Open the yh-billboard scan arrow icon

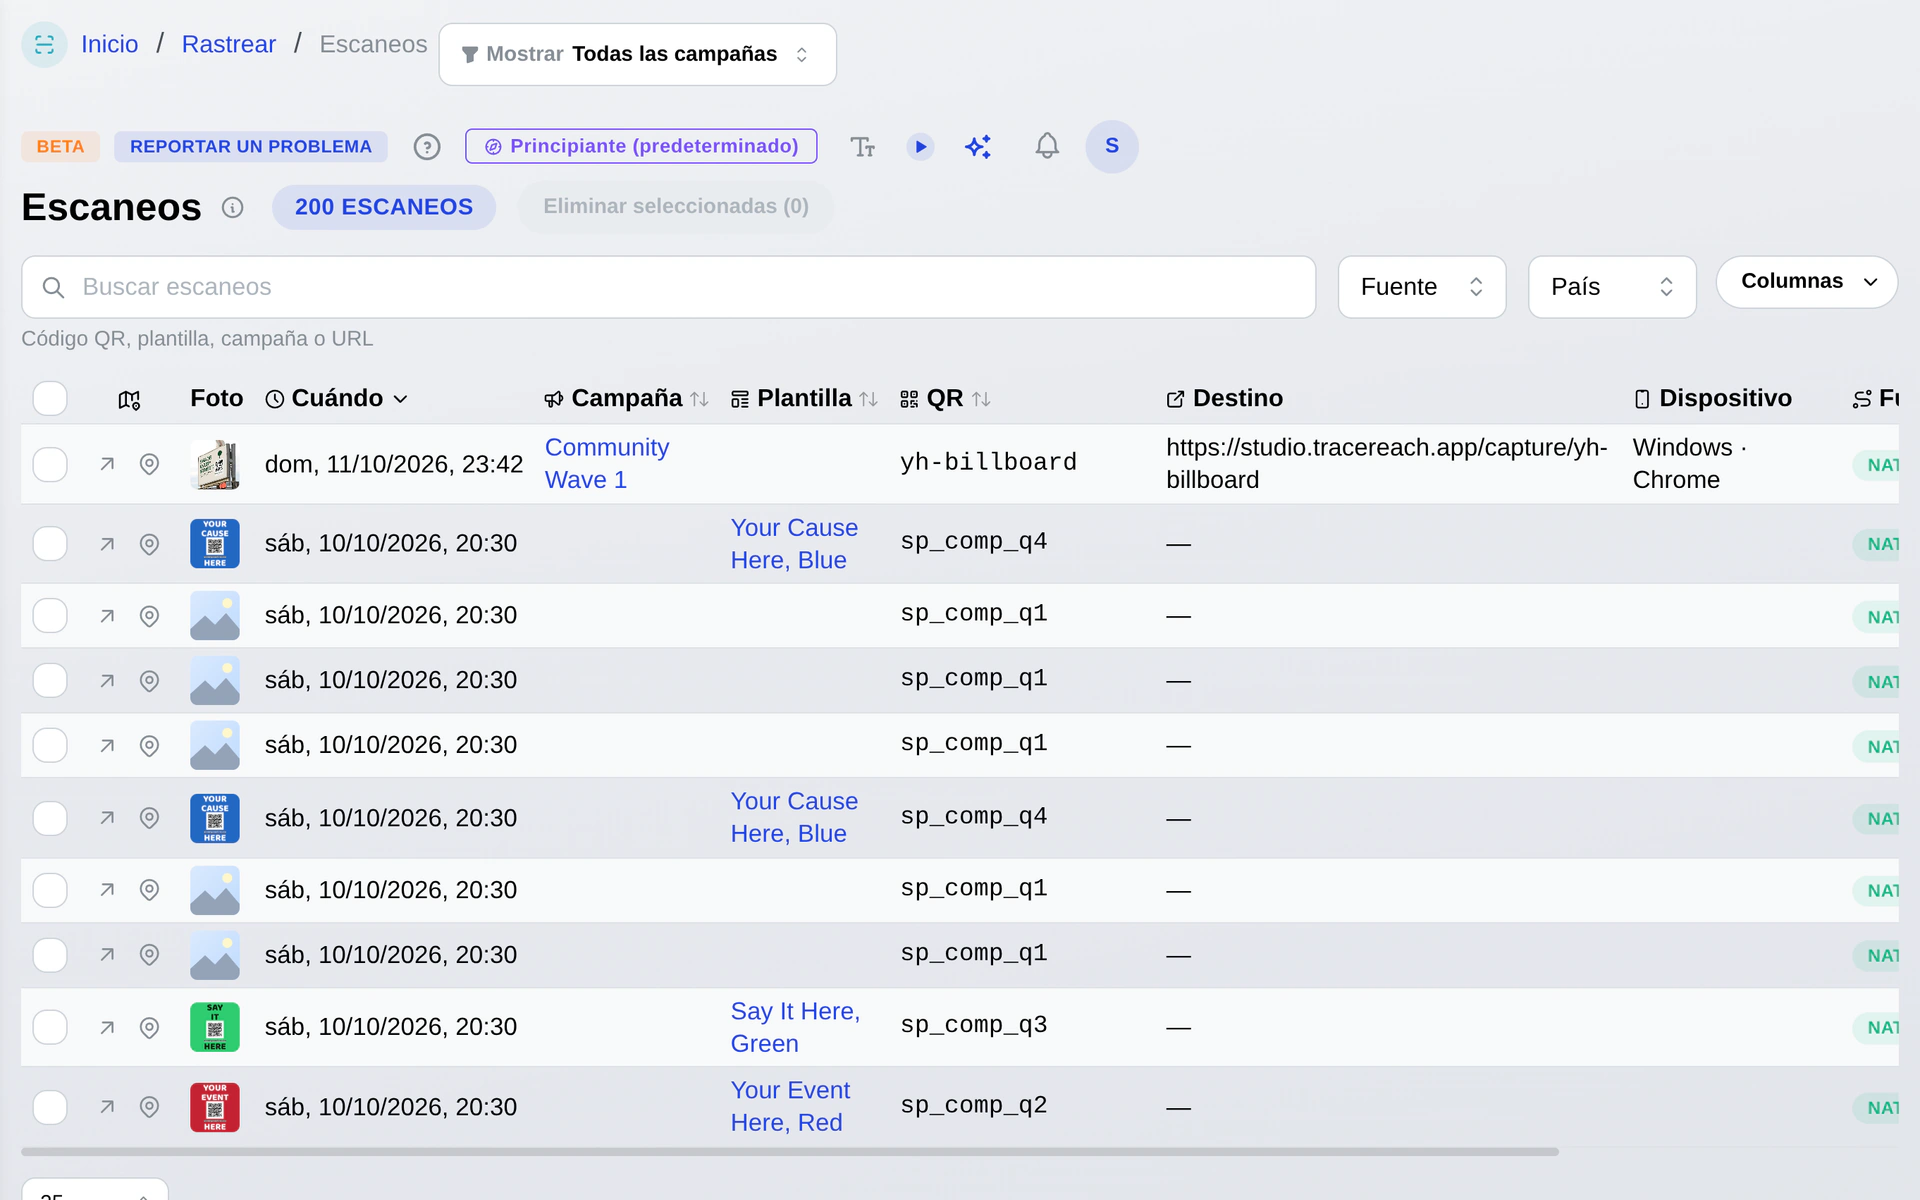pos(107,464)
